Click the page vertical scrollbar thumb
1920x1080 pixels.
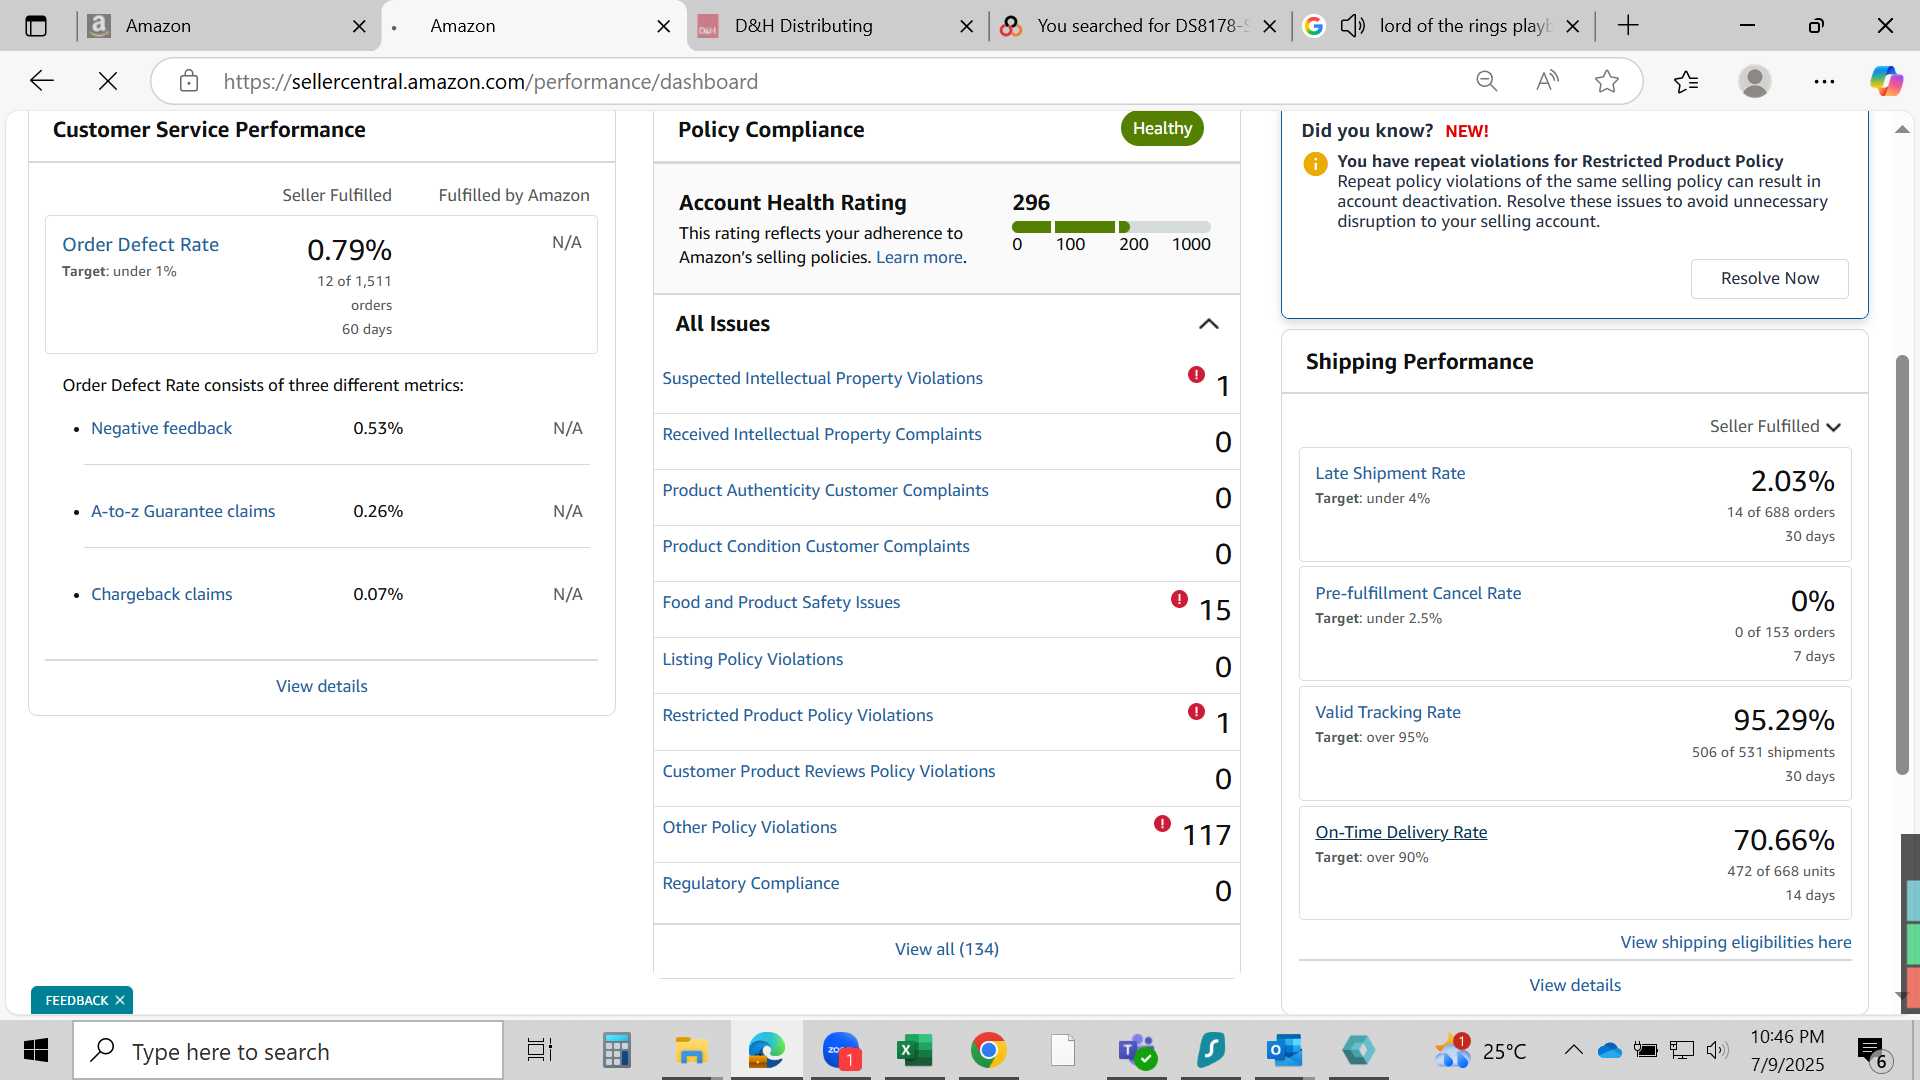click(x=1902, y=565)
